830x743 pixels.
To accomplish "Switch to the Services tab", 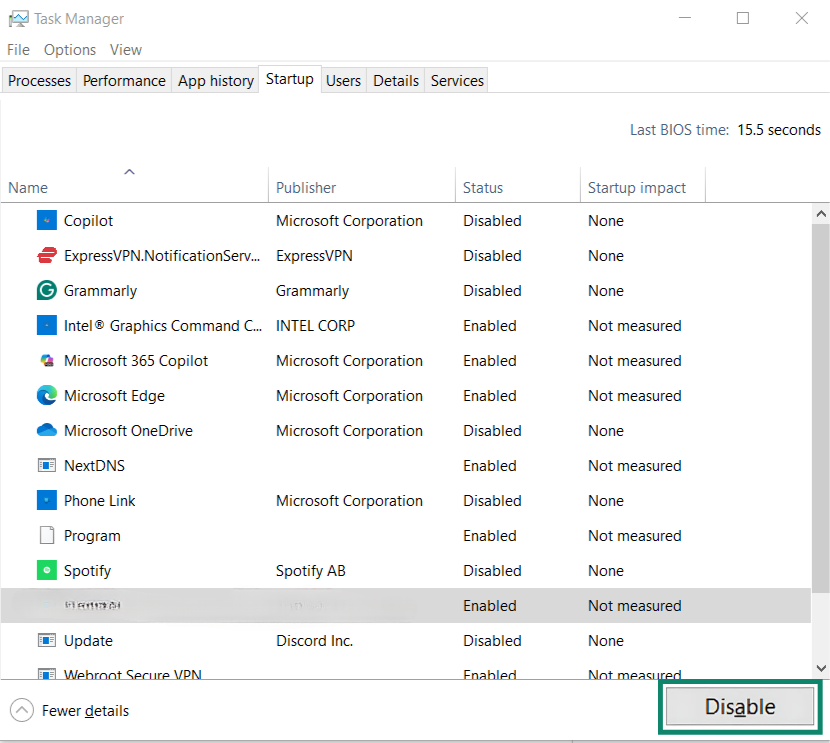I will click(457, 80).
